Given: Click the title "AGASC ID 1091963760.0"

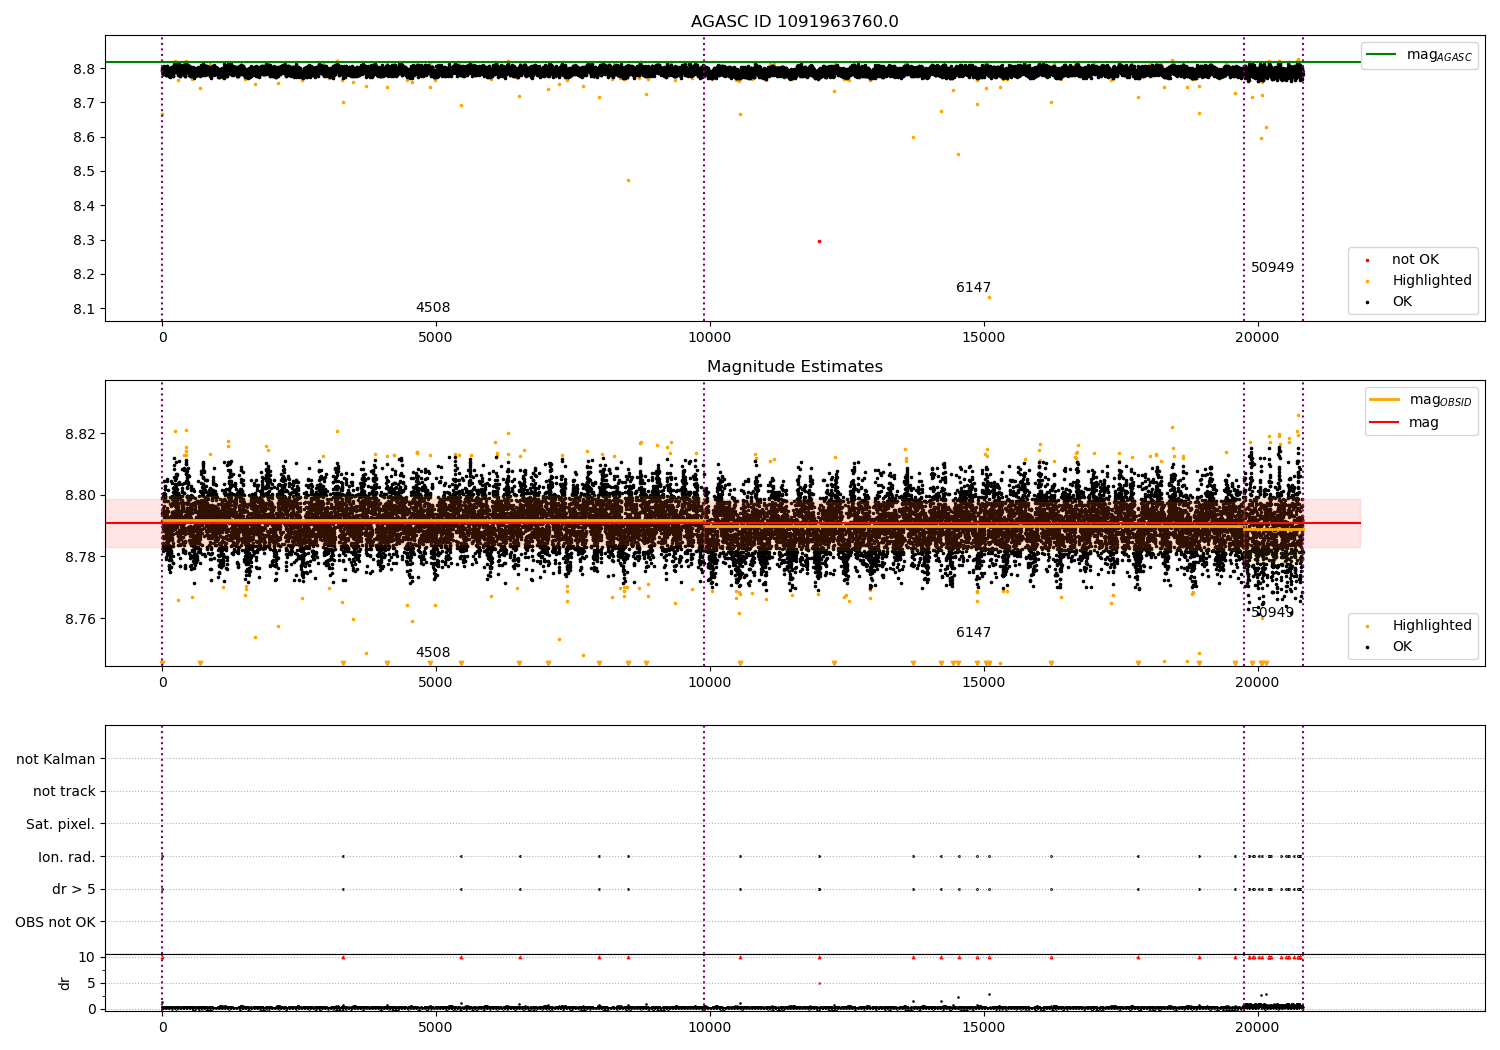Looking at the screenshot, I should (794, 22).
